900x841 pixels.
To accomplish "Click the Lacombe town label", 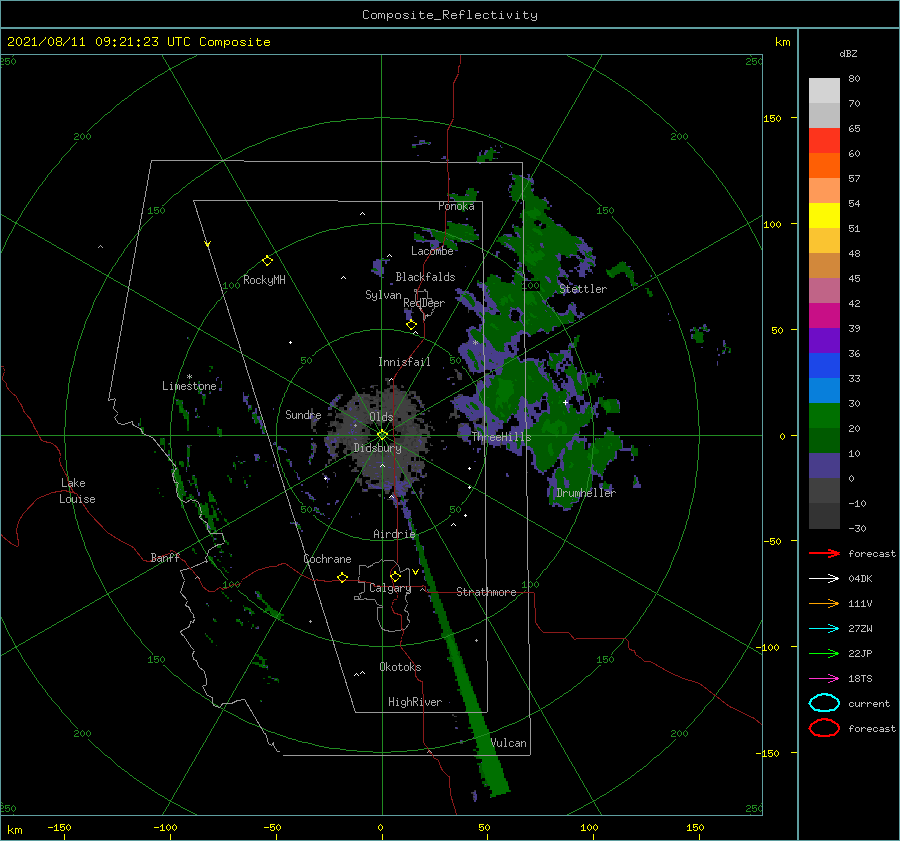I will [432, 251].
